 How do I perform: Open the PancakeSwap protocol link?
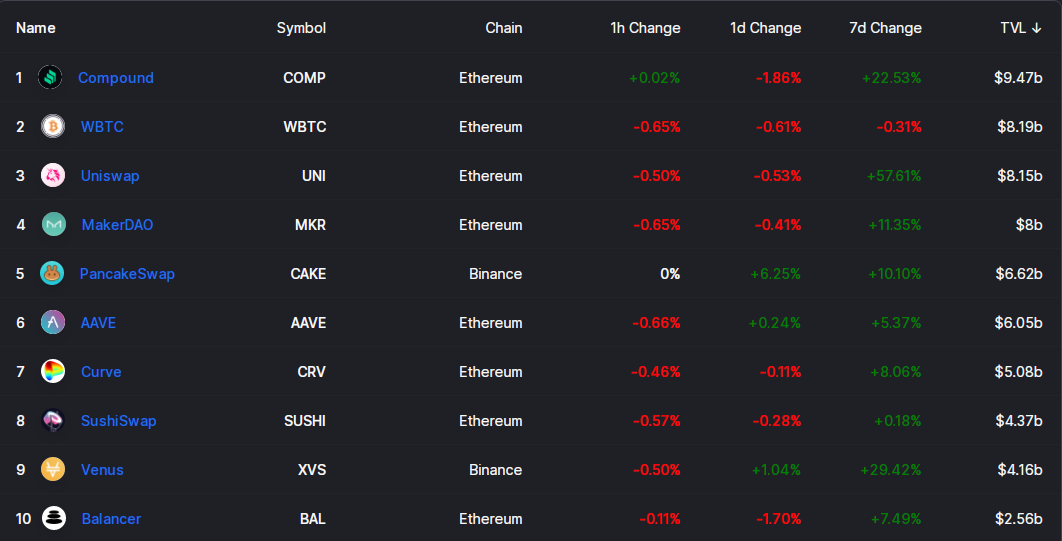(127, 274)
